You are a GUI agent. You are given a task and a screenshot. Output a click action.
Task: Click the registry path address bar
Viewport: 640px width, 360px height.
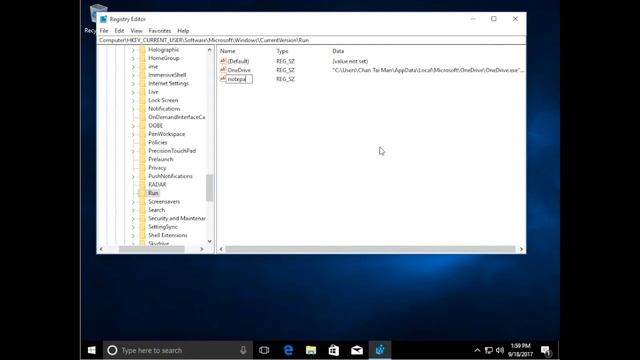(311, 40)
